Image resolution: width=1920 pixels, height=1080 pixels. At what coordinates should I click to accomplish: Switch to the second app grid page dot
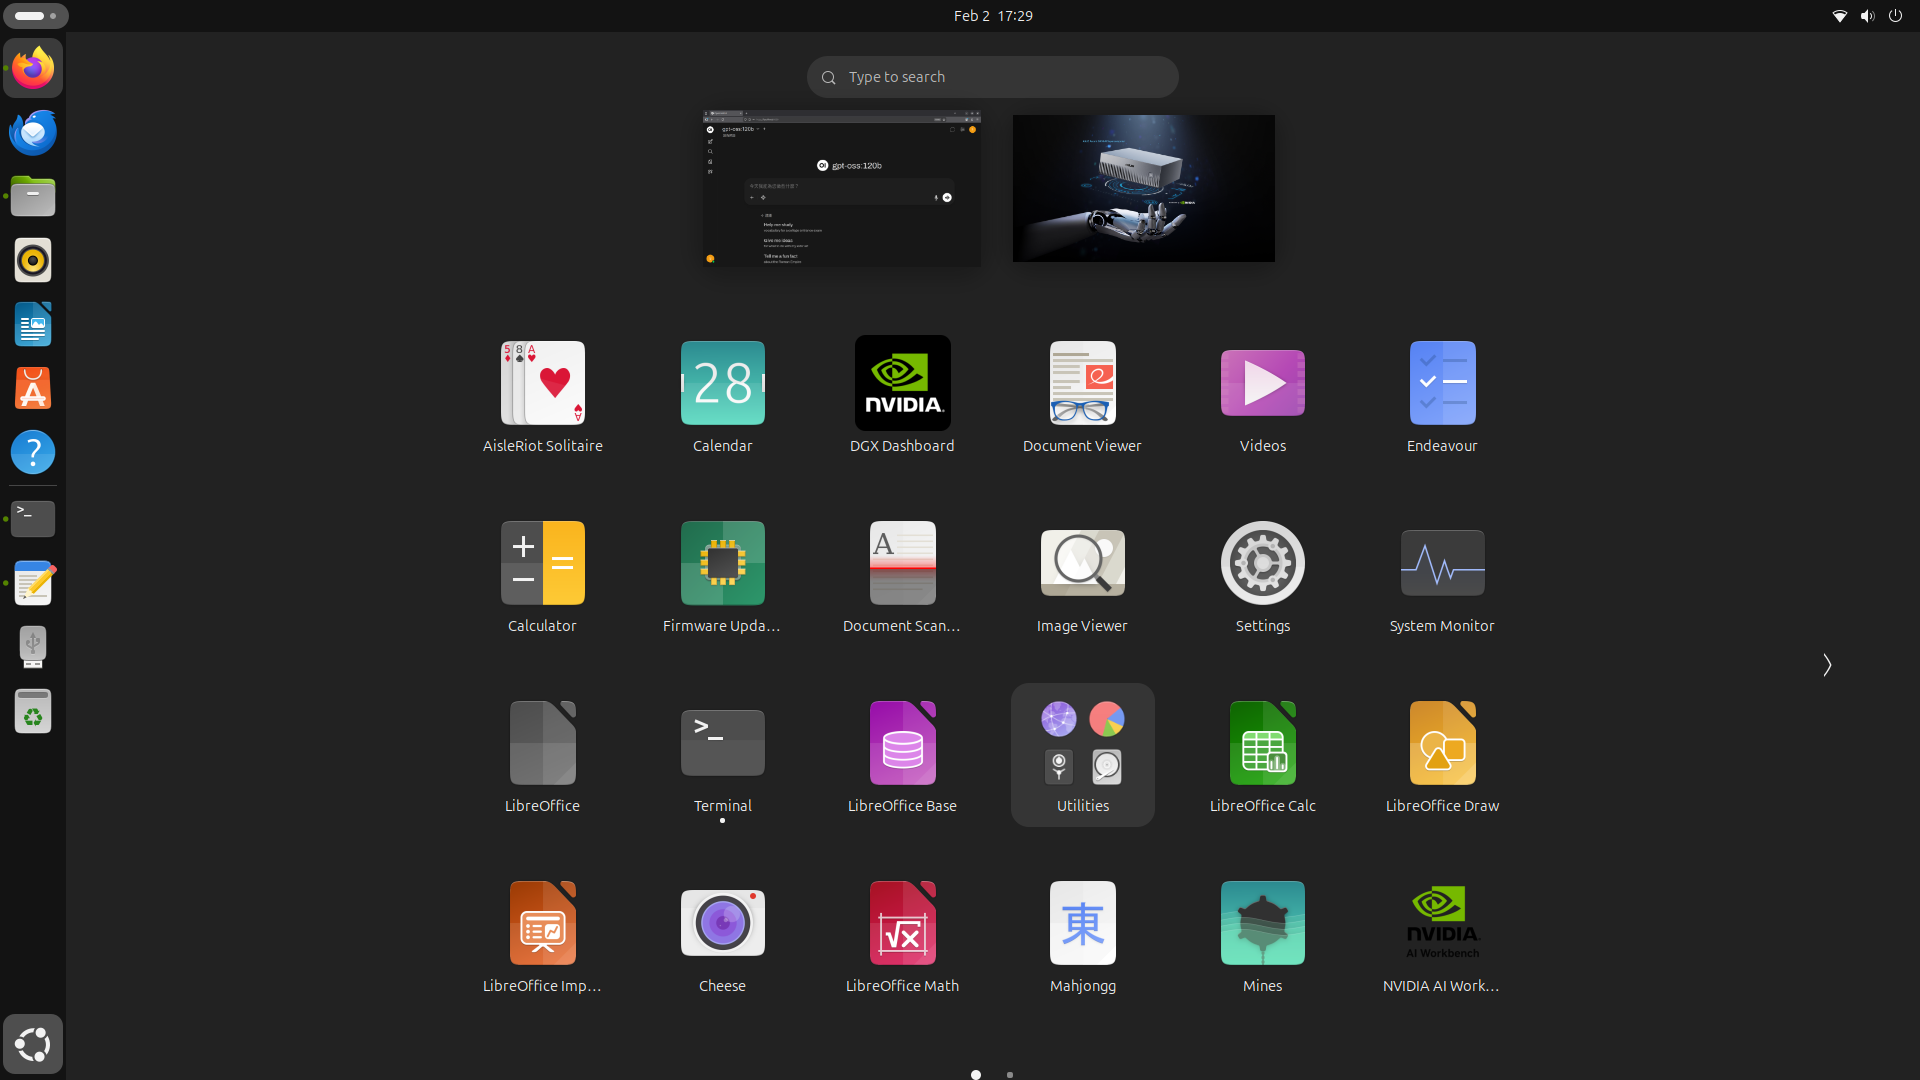(x=1010, y=1075)
